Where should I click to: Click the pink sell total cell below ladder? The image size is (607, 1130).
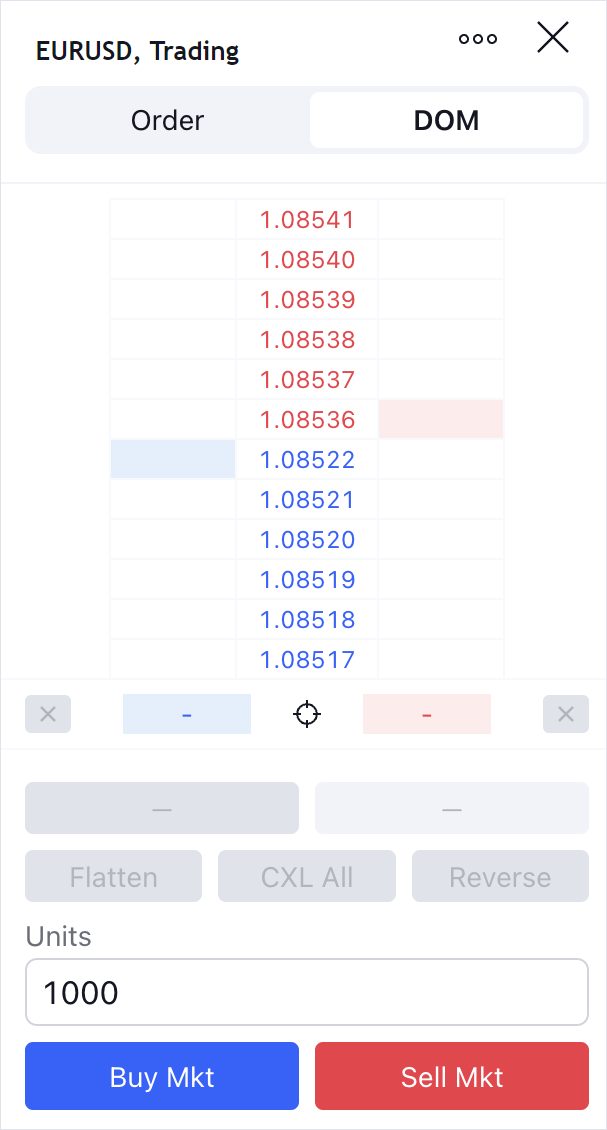coord(427,714)
